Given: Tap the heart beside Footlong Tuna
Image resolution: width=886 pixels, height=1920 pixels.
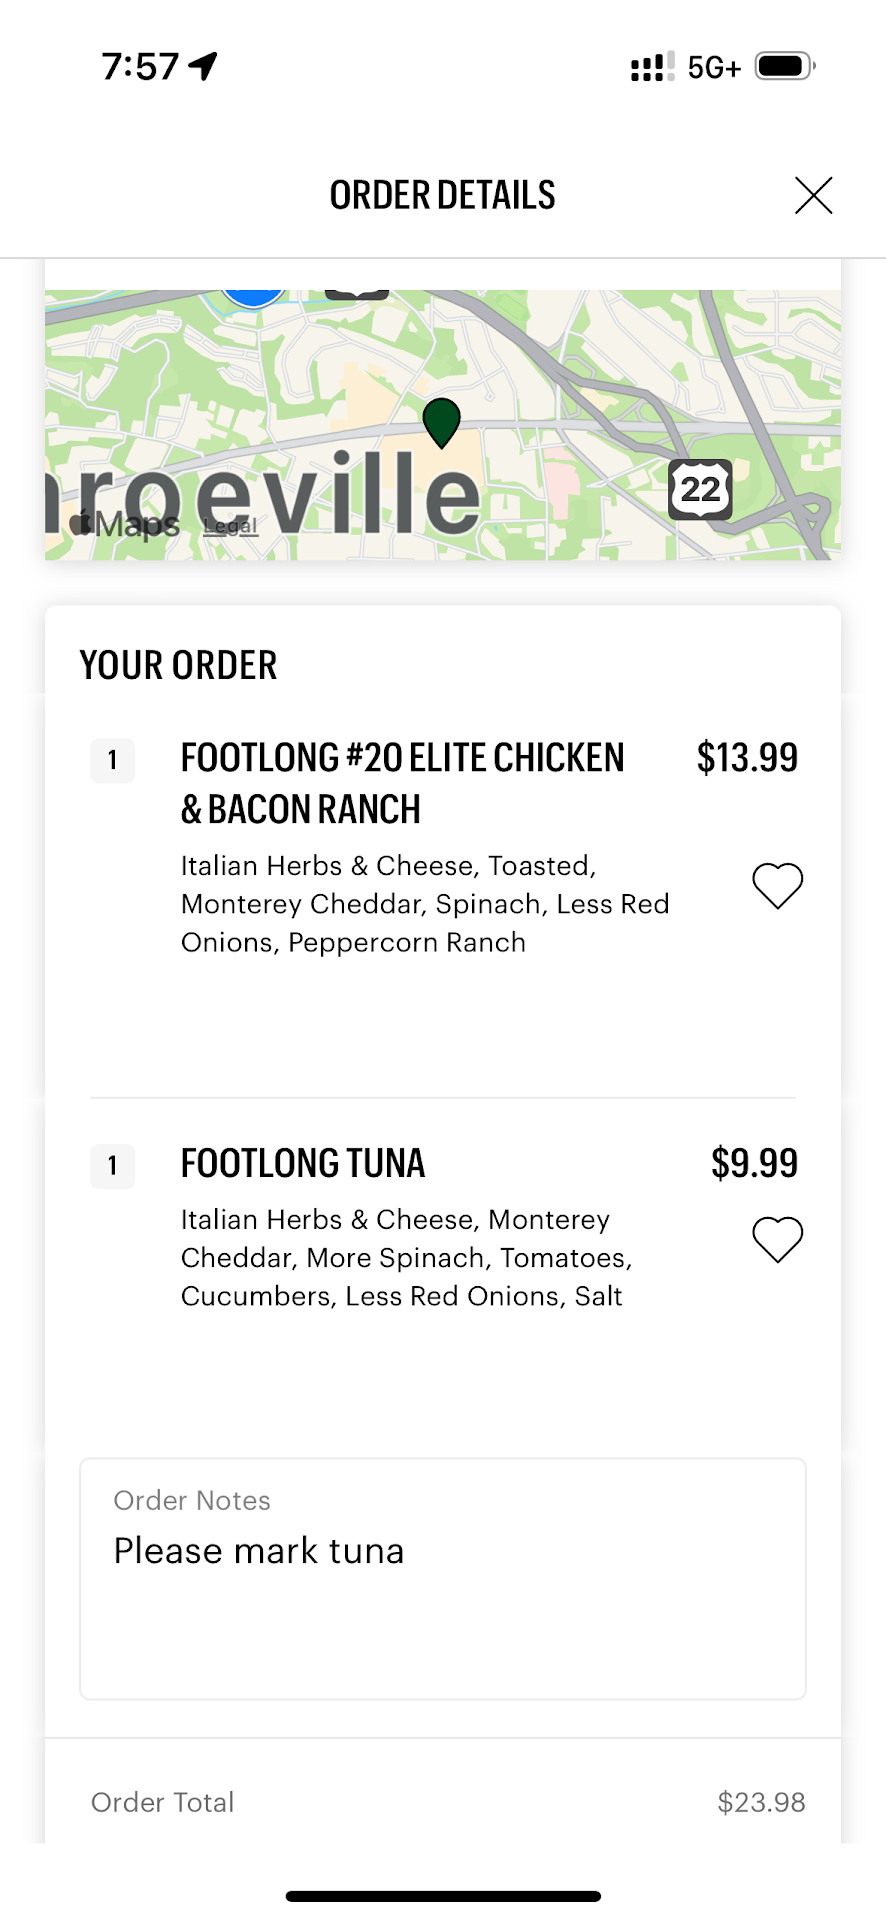Looking at the screenshot, I should click(x=777, y=1239).
